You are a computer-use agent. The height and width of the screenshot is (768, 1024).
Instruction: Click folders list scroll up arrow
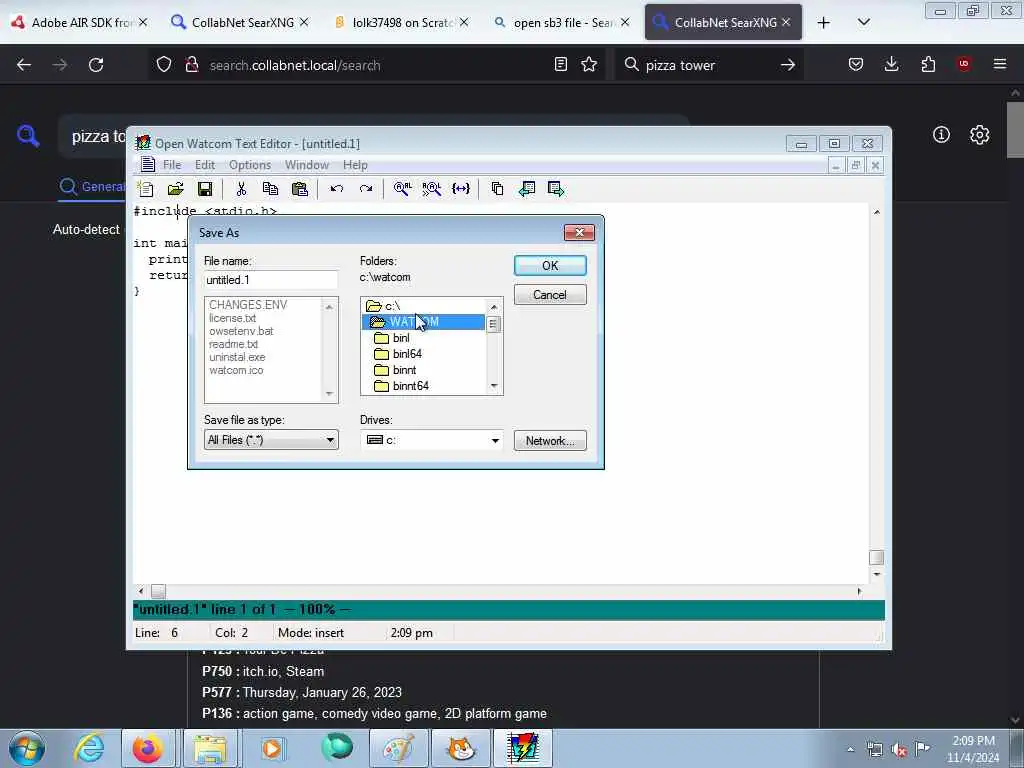point(494,307)
